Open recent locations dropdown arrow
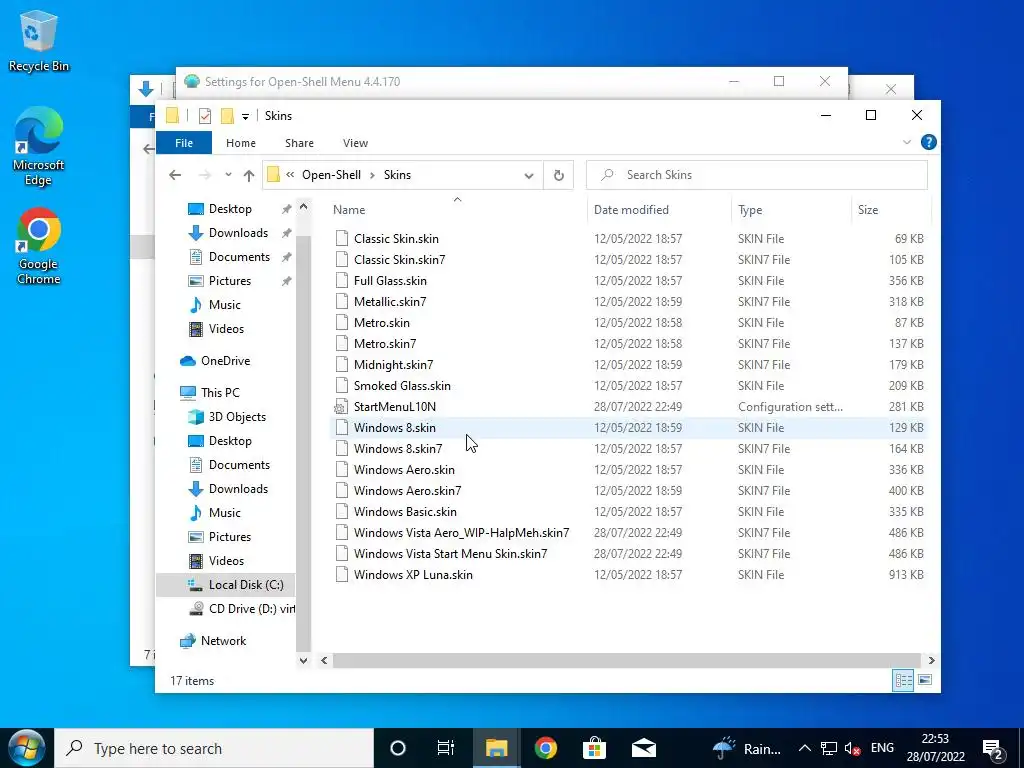 pos(228,175)
